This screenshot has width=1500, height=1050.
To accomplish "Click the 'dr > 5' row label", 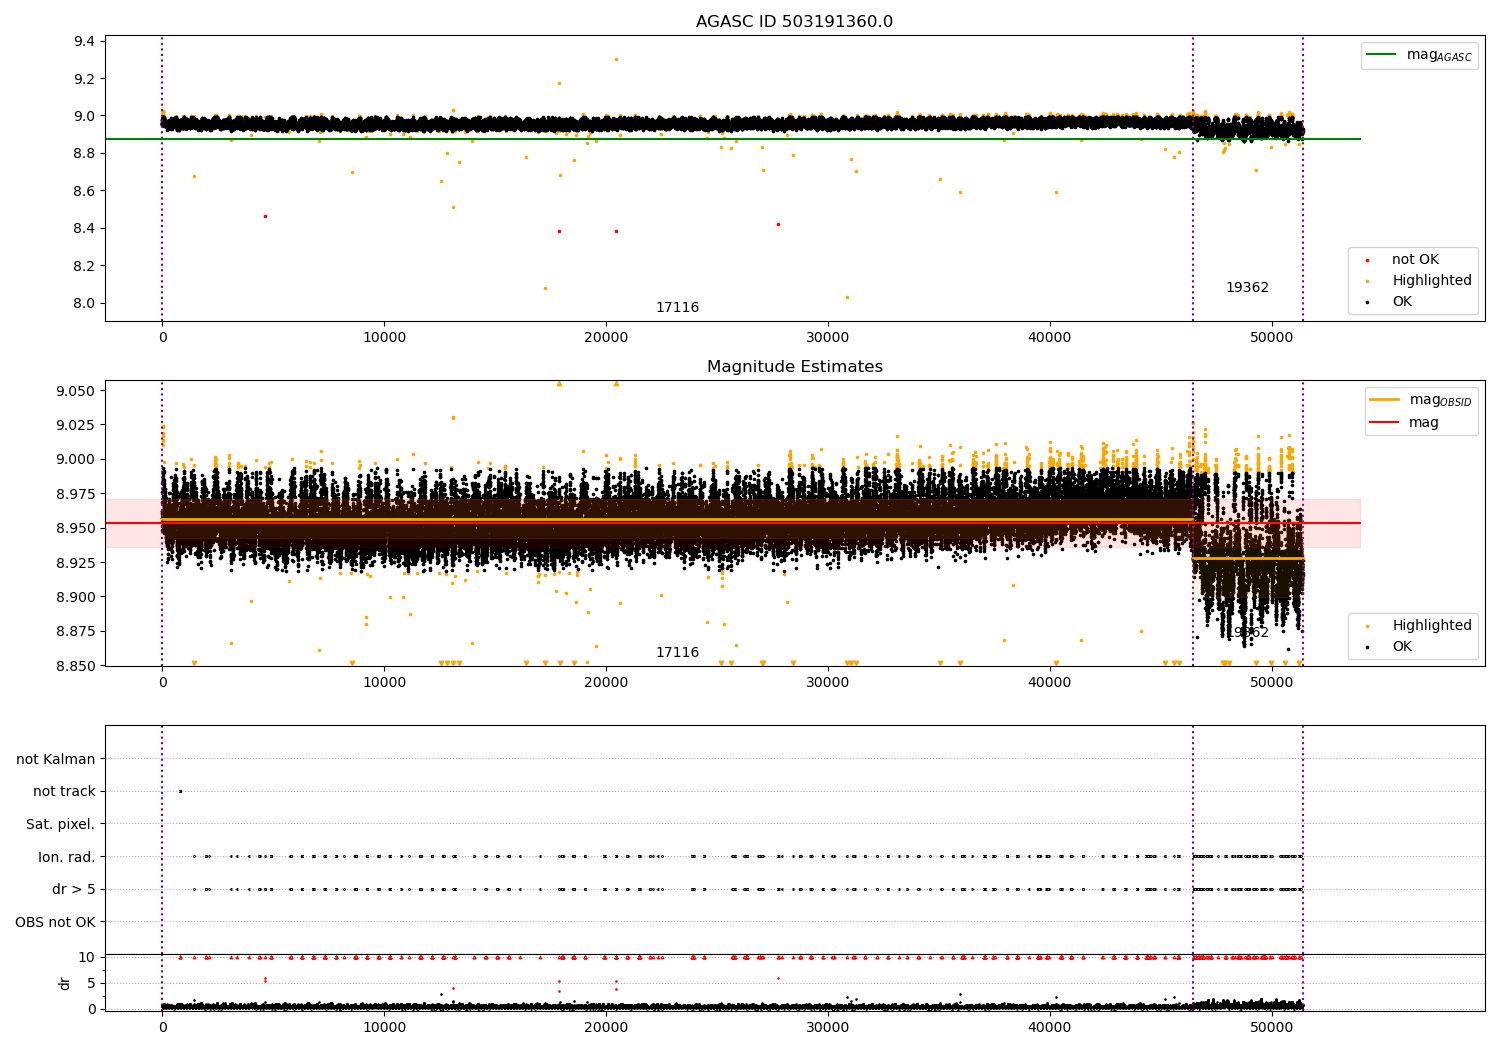I will click(x=74, y=890).
